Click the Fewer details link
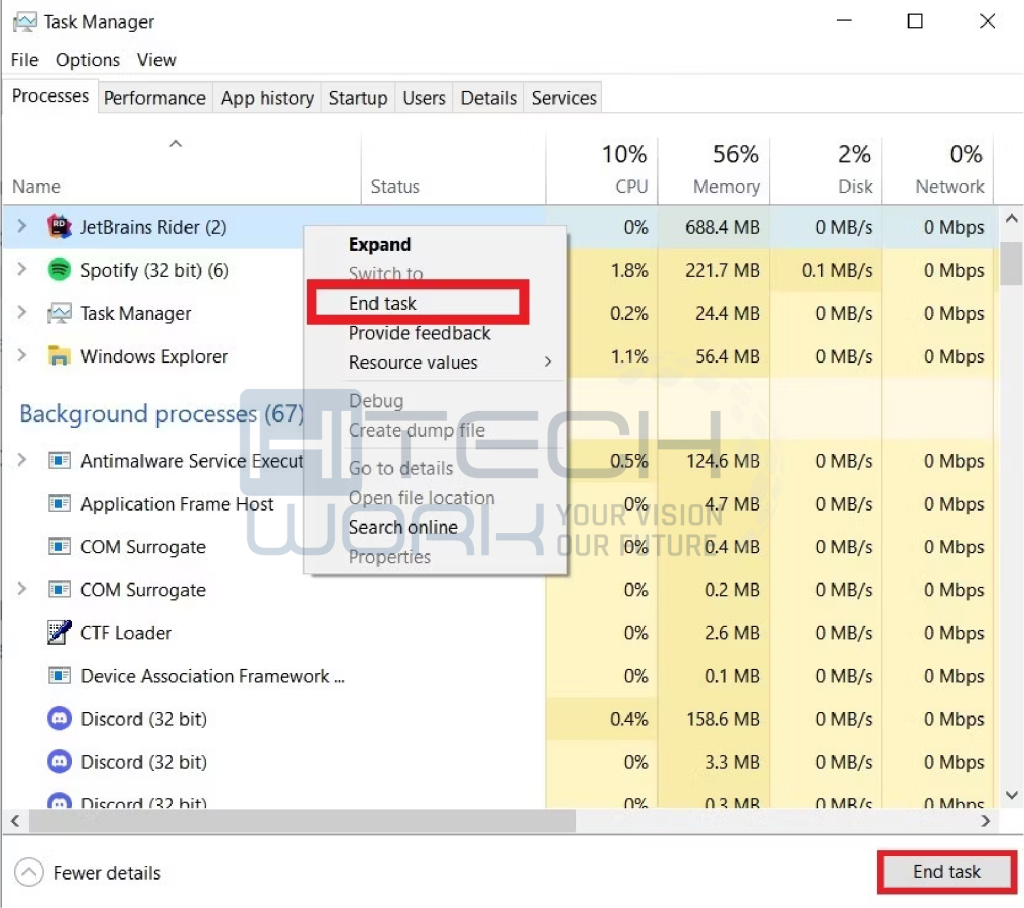Viewport: 1024px width, 908px height. click(107, 873)
